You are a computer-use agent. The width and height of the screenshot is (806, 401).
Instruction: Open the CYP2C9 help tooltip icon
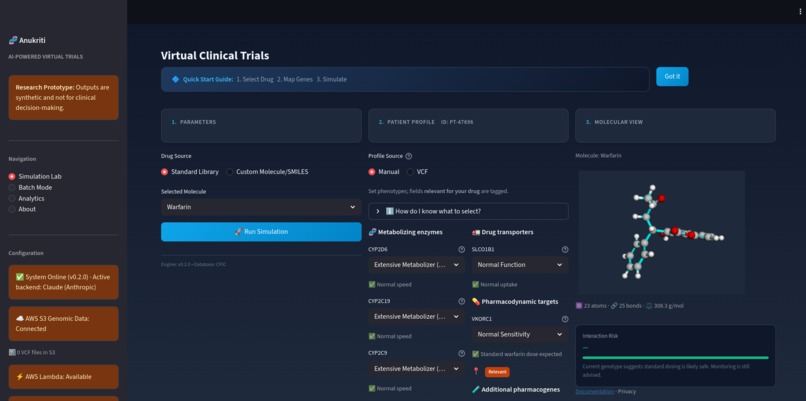[462, 353]
